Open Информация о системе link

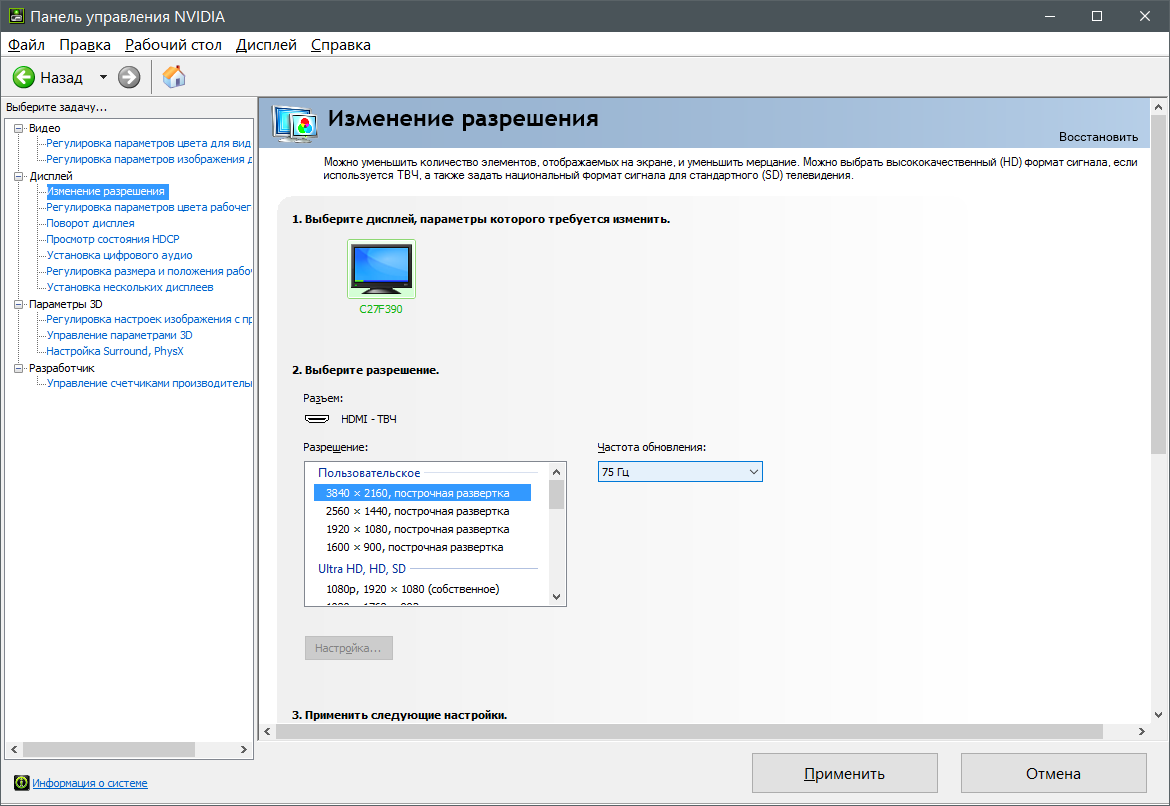click(90, 783)
